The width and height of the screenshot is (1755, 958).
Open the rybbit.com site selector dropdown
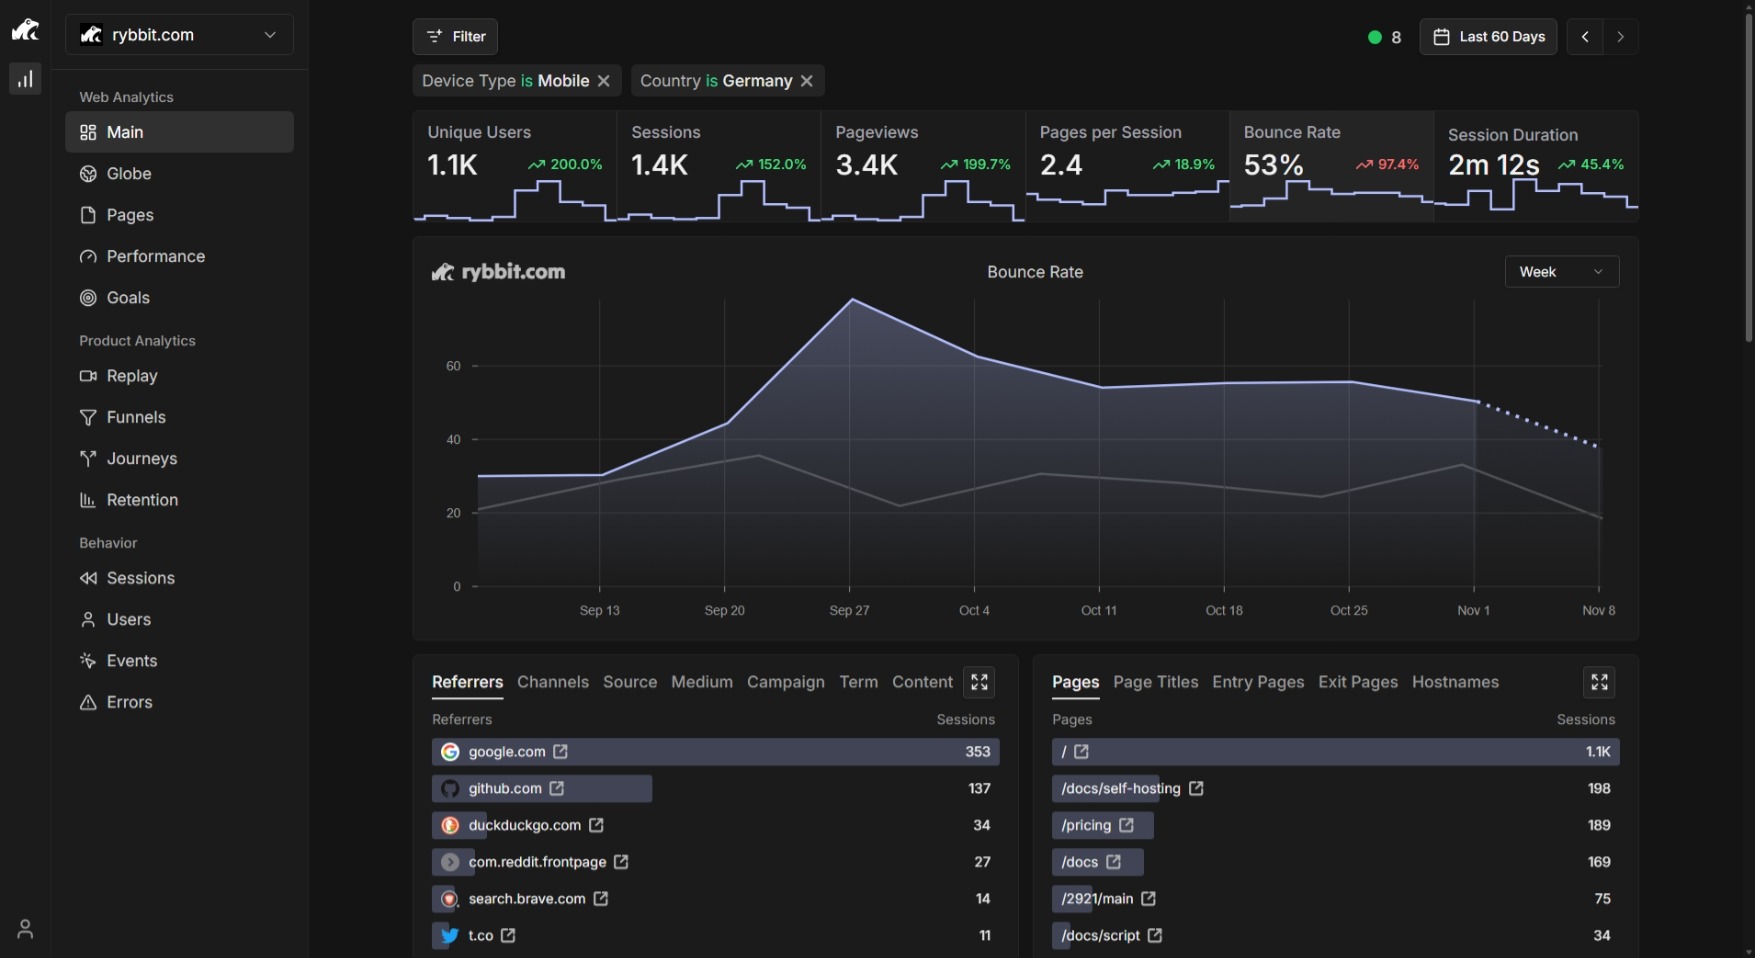[179, 35]
